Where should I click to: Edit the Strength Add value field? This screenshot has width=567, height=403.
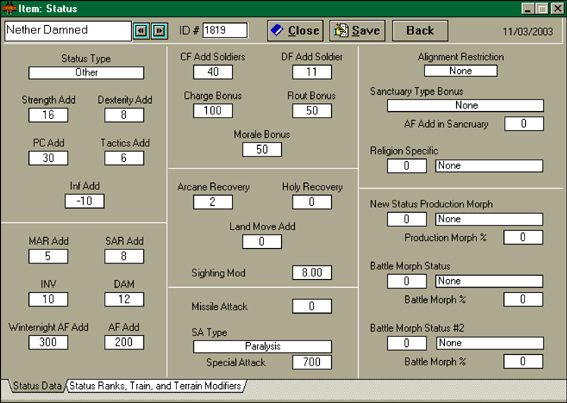pyautogui.click(x=48, y=115)
